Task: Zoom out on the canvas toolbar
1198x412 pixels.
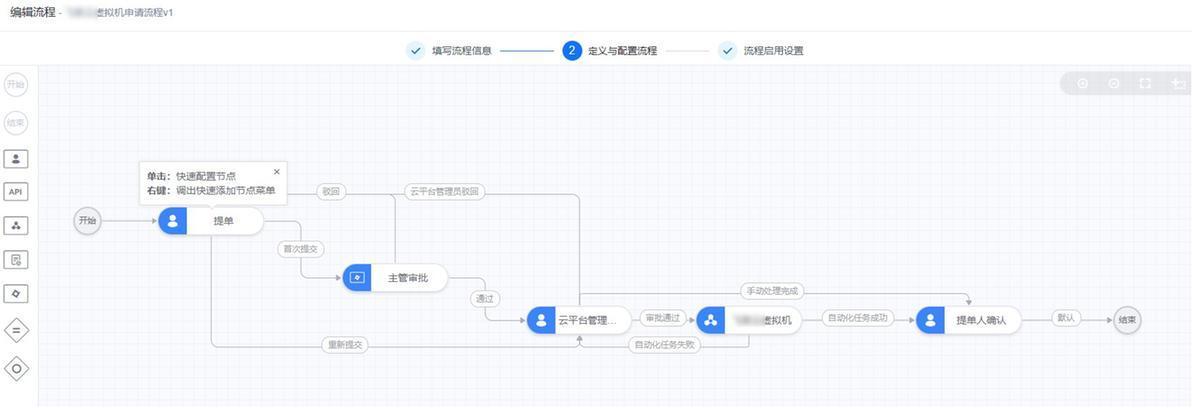Action: pyautogui.click(x=1114, y=83)
